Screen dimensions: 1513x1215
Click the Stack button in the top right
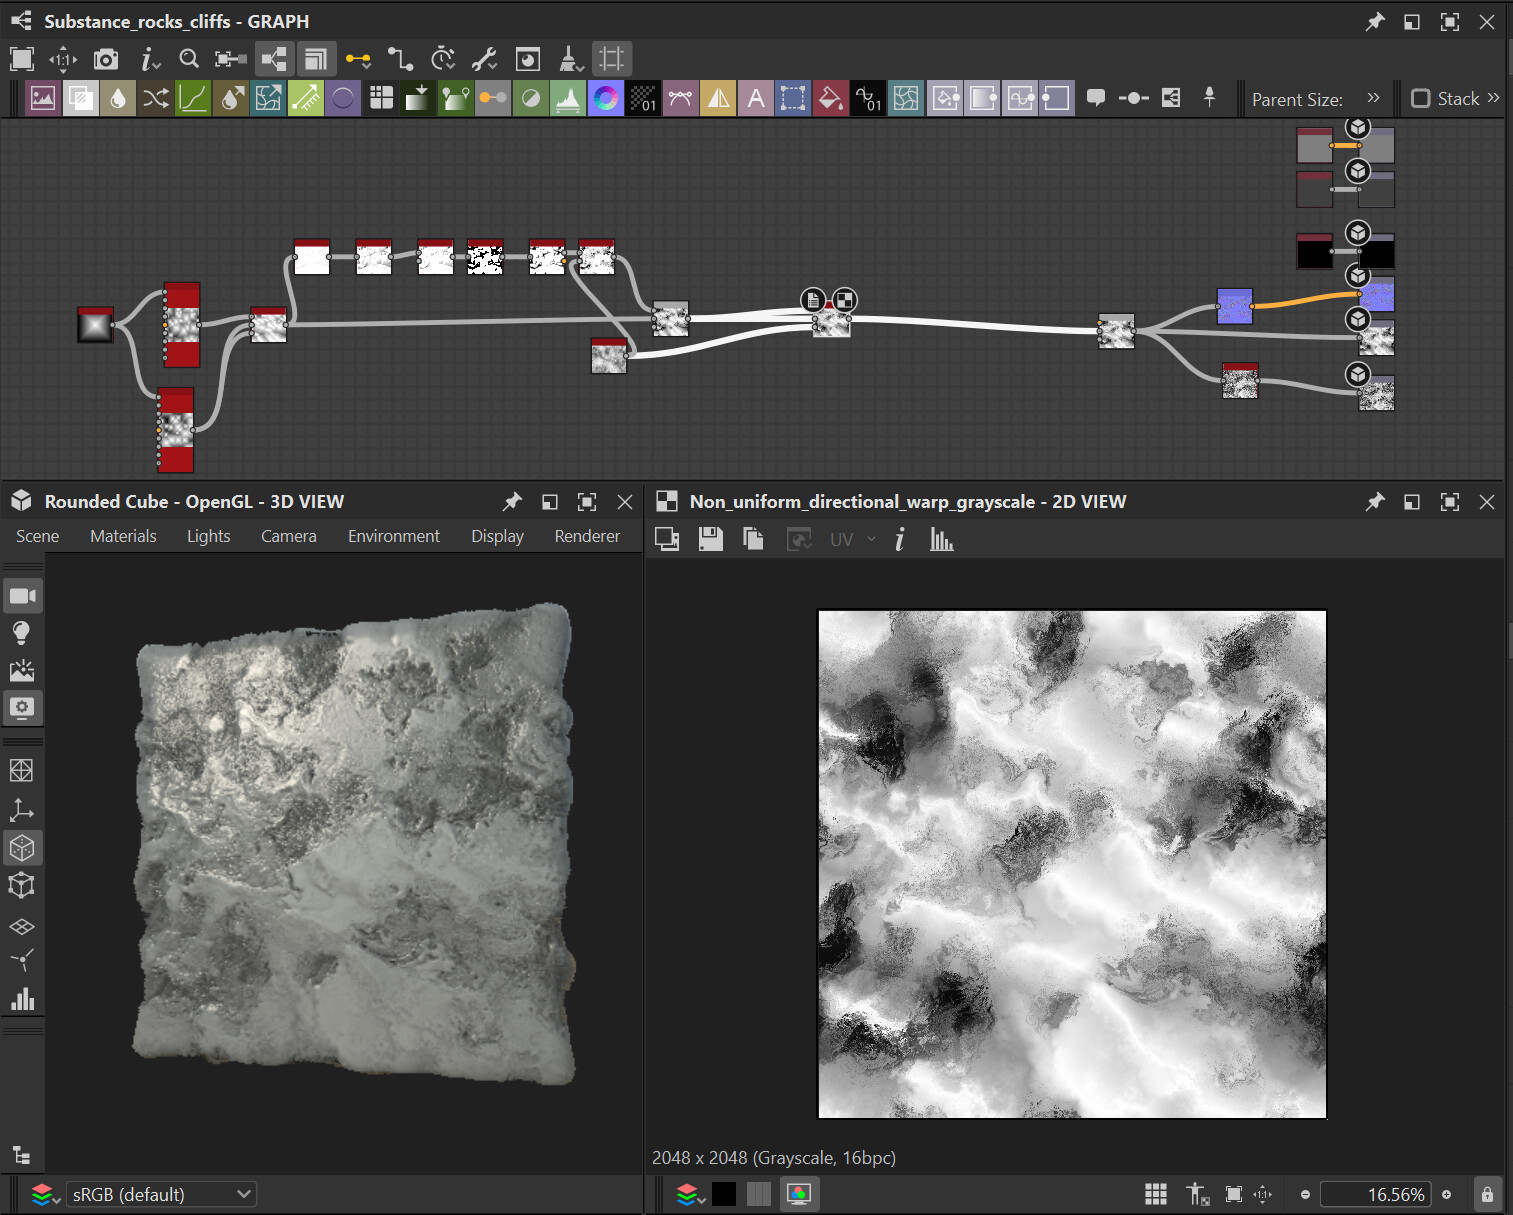[1455, 98]
